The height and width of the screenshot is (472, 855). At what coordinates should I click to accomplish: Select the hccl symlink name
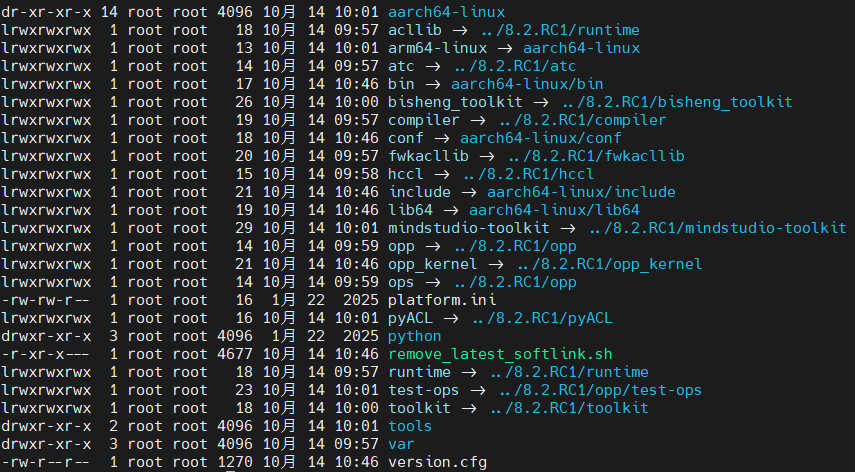point(405,174)
